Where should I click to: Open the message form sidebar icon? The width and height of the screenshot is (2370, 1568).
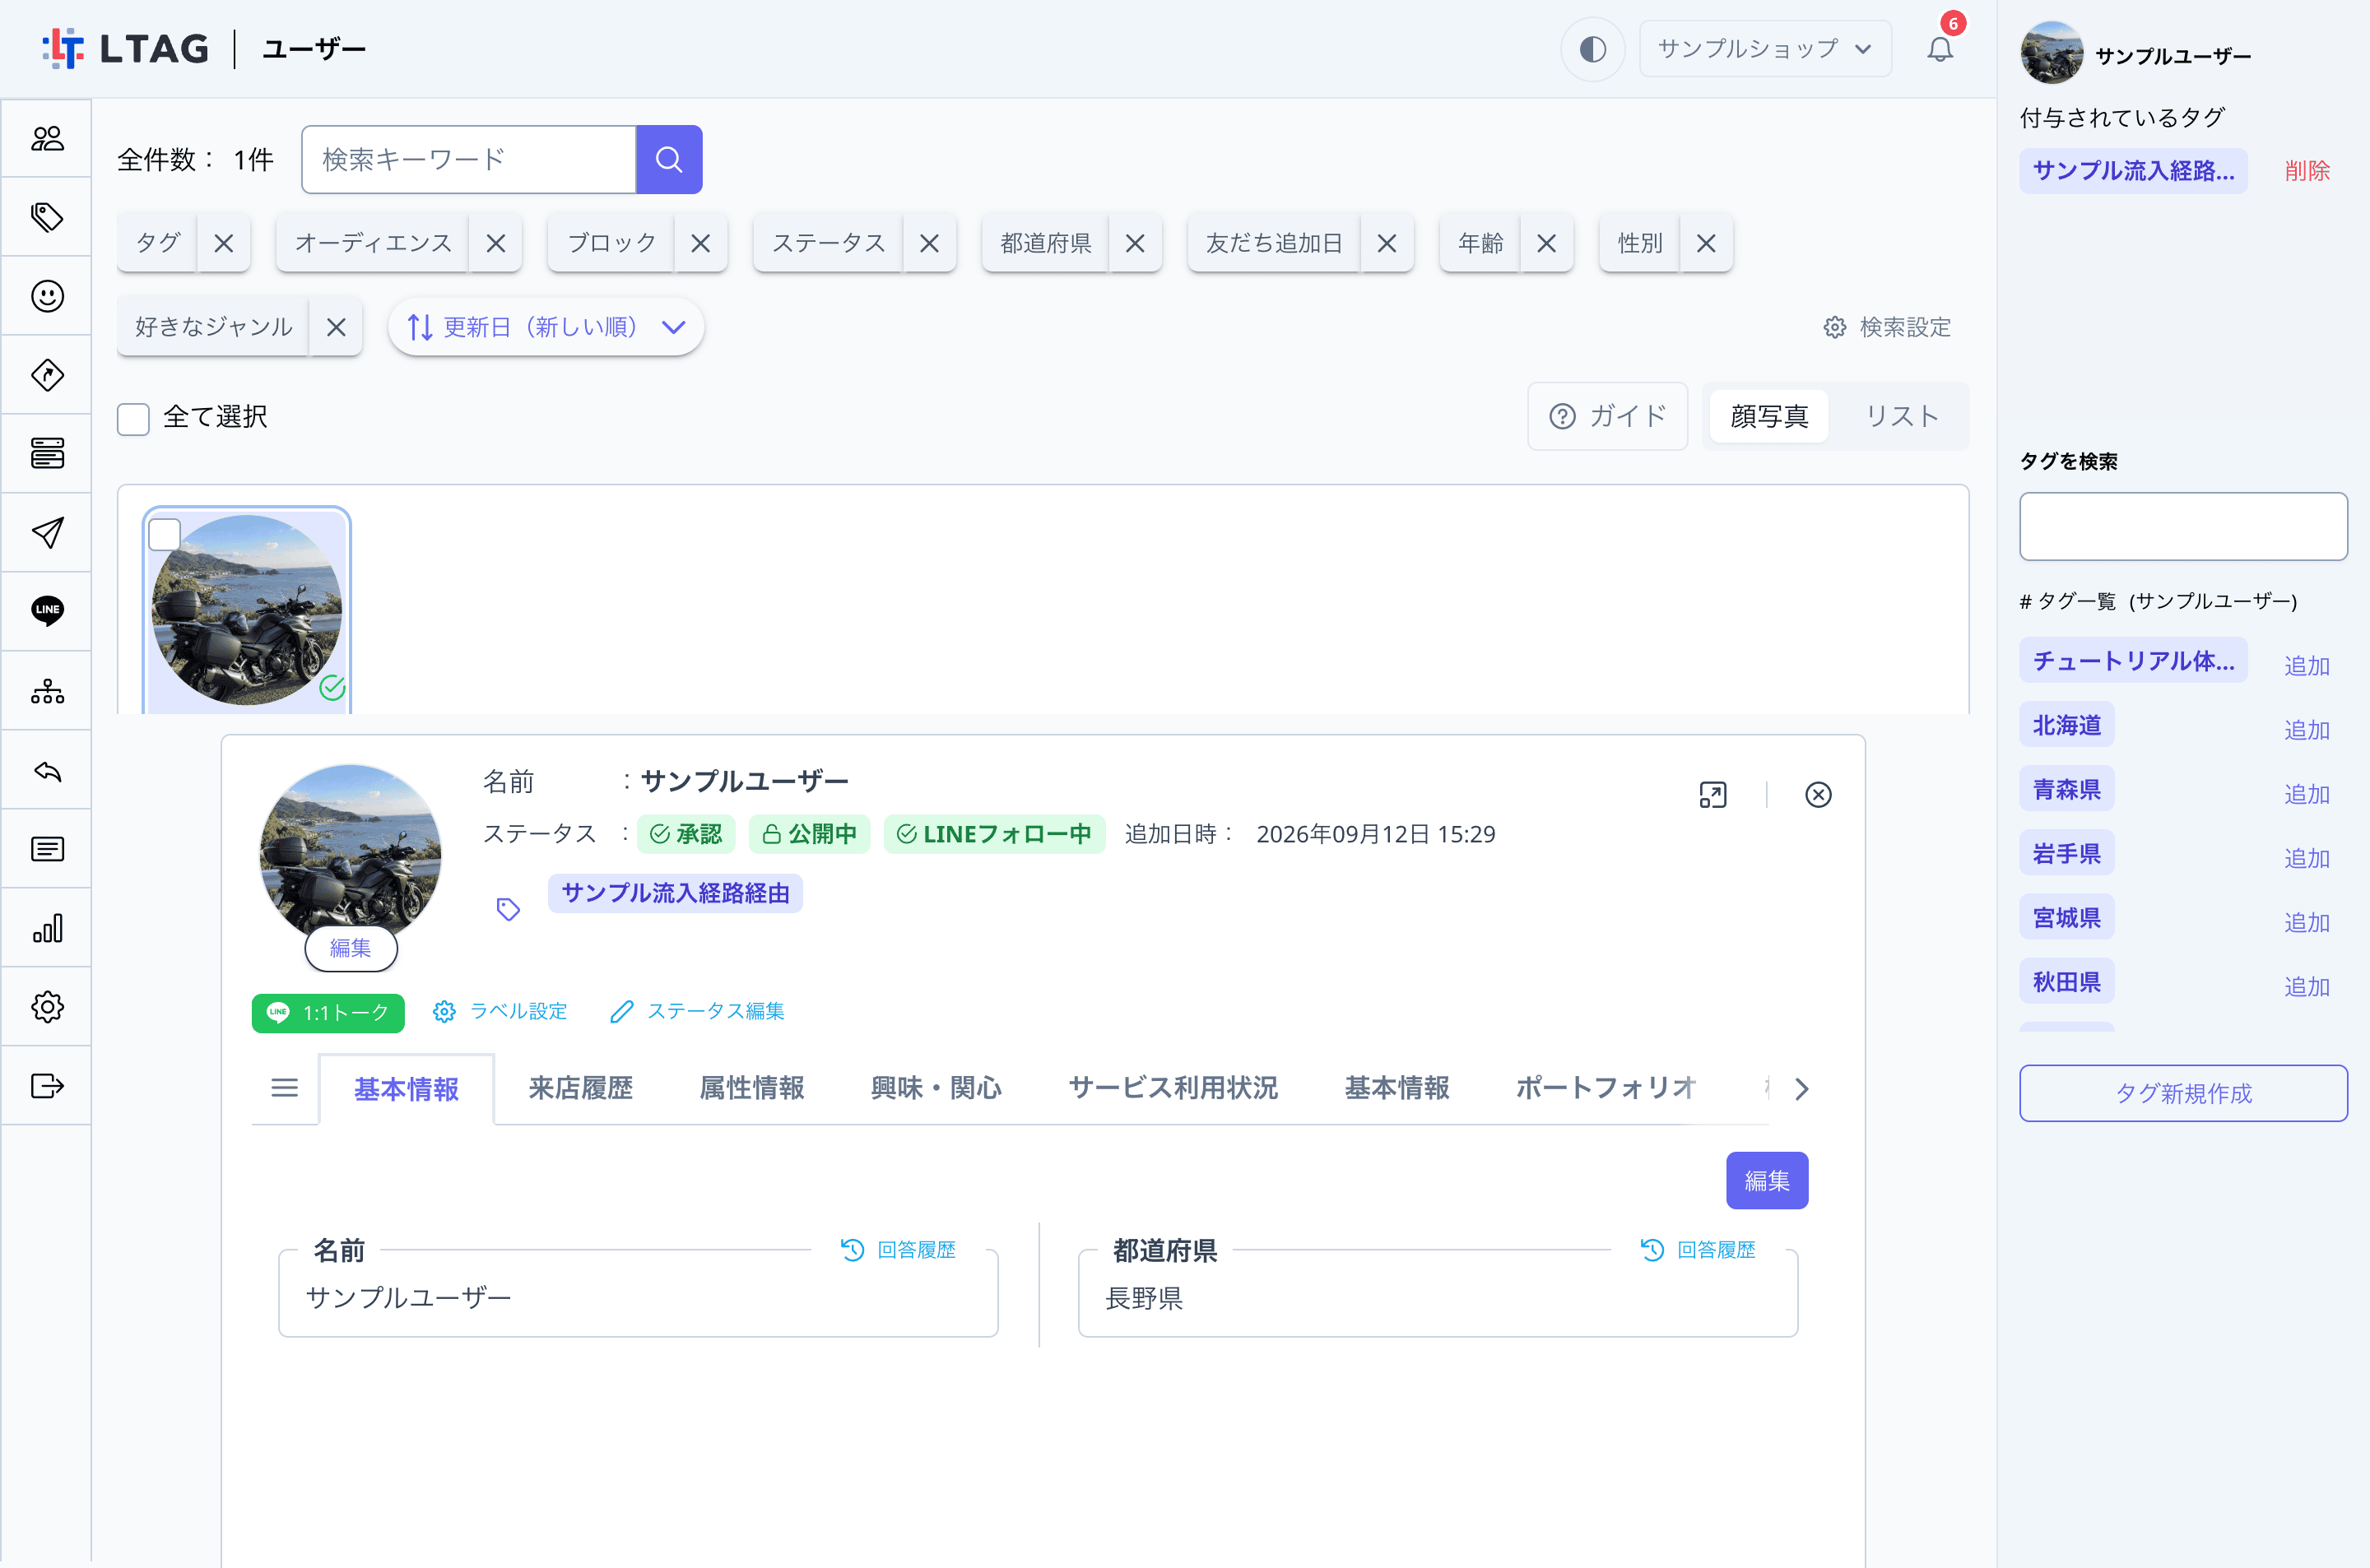[47, 849]
